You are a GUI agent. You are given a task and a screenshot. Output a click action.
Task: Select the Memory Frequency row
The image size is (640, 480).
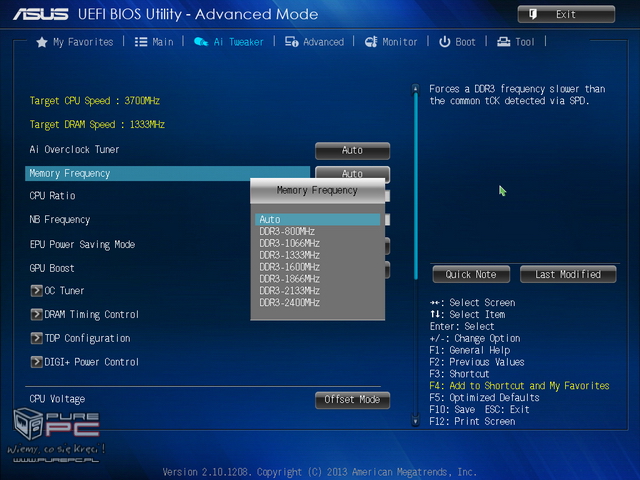point(167,173)
